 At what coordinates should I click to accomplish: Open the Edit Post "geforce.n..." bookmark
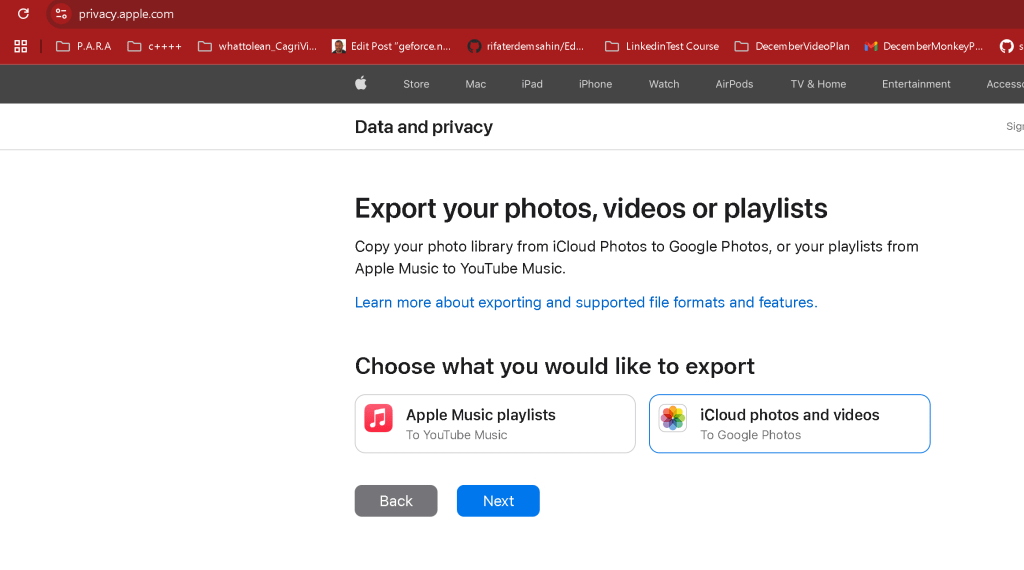[x=391, y=46]
